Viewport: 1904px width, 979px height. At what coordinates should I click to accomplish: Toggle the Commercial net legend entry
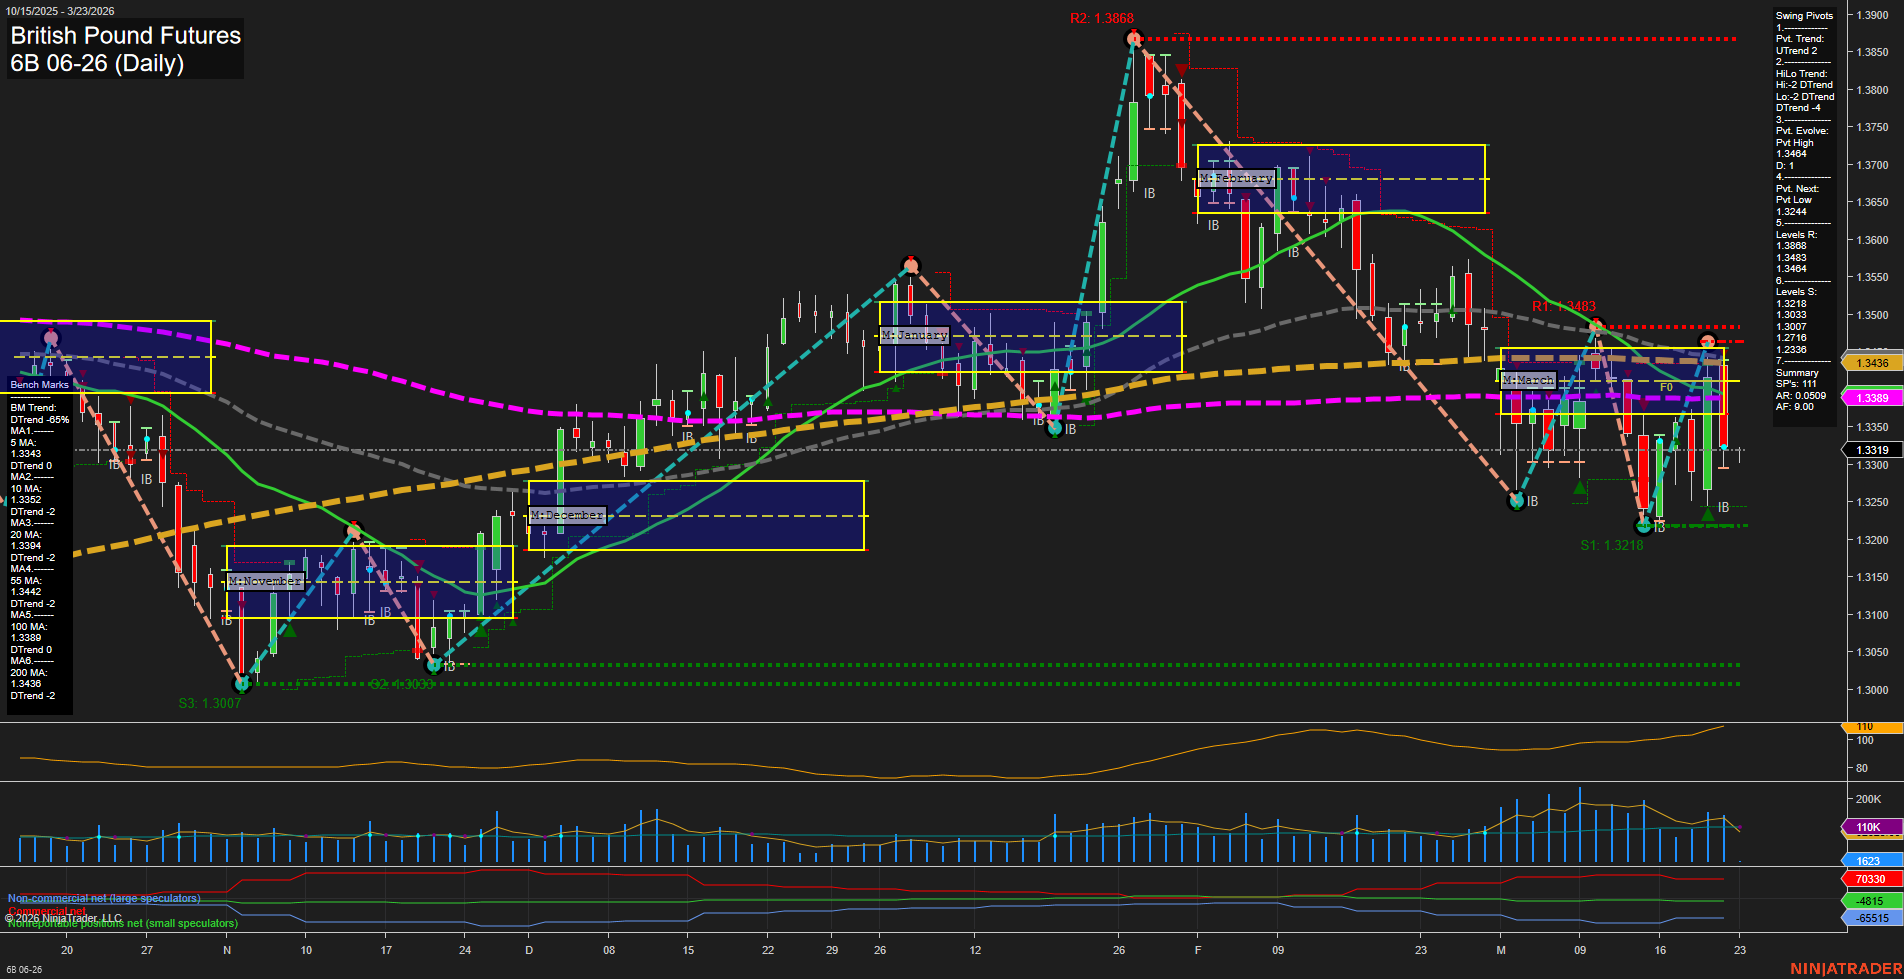tap(47, 910)
